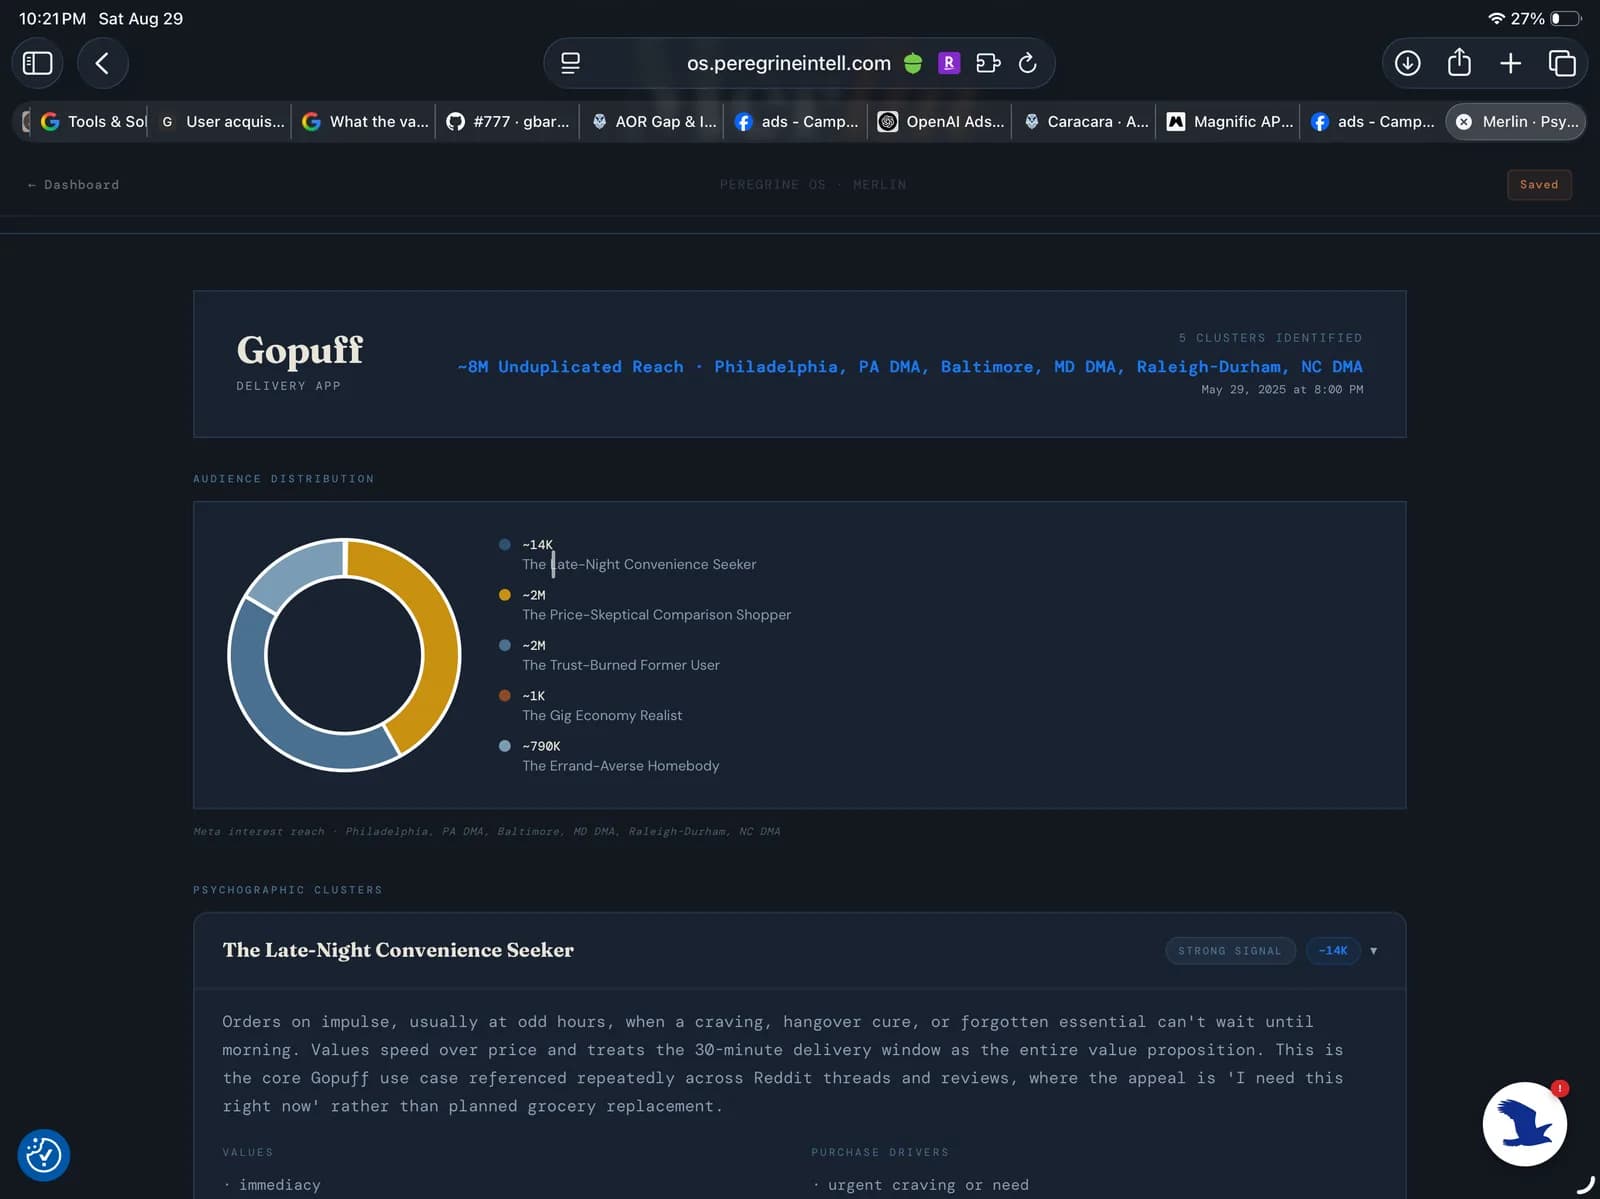
Task: Return to Dashboard link
Action: (x=73, y=185)
